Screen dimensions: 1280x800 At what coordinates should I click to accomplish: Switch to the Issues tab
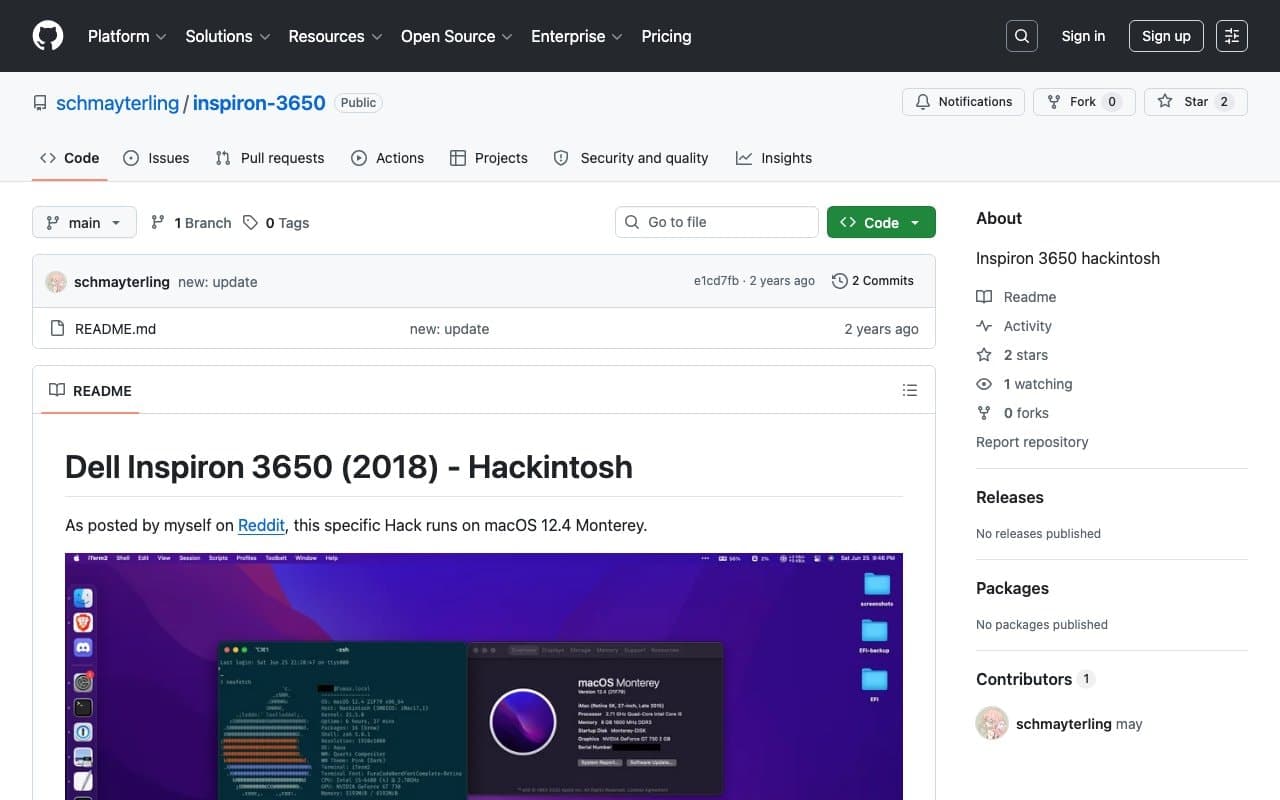pyautogui.click(x=156, y=158)
